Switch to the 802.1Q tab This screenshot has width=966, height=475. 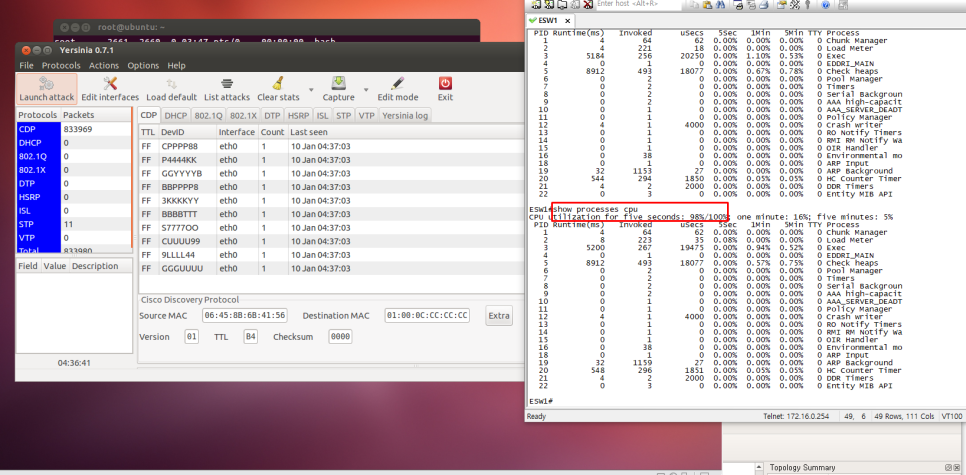(208, 115)
